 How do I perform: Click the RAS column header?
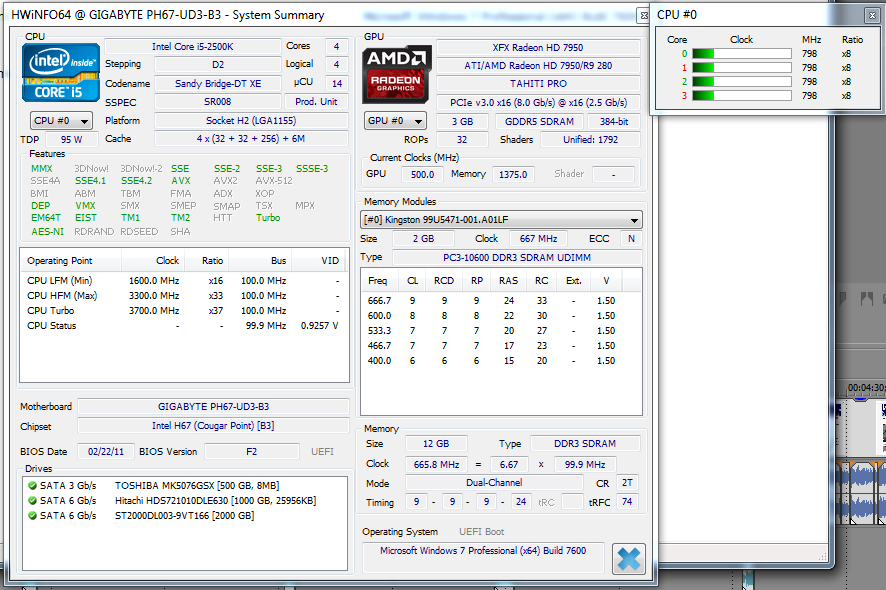509,281
